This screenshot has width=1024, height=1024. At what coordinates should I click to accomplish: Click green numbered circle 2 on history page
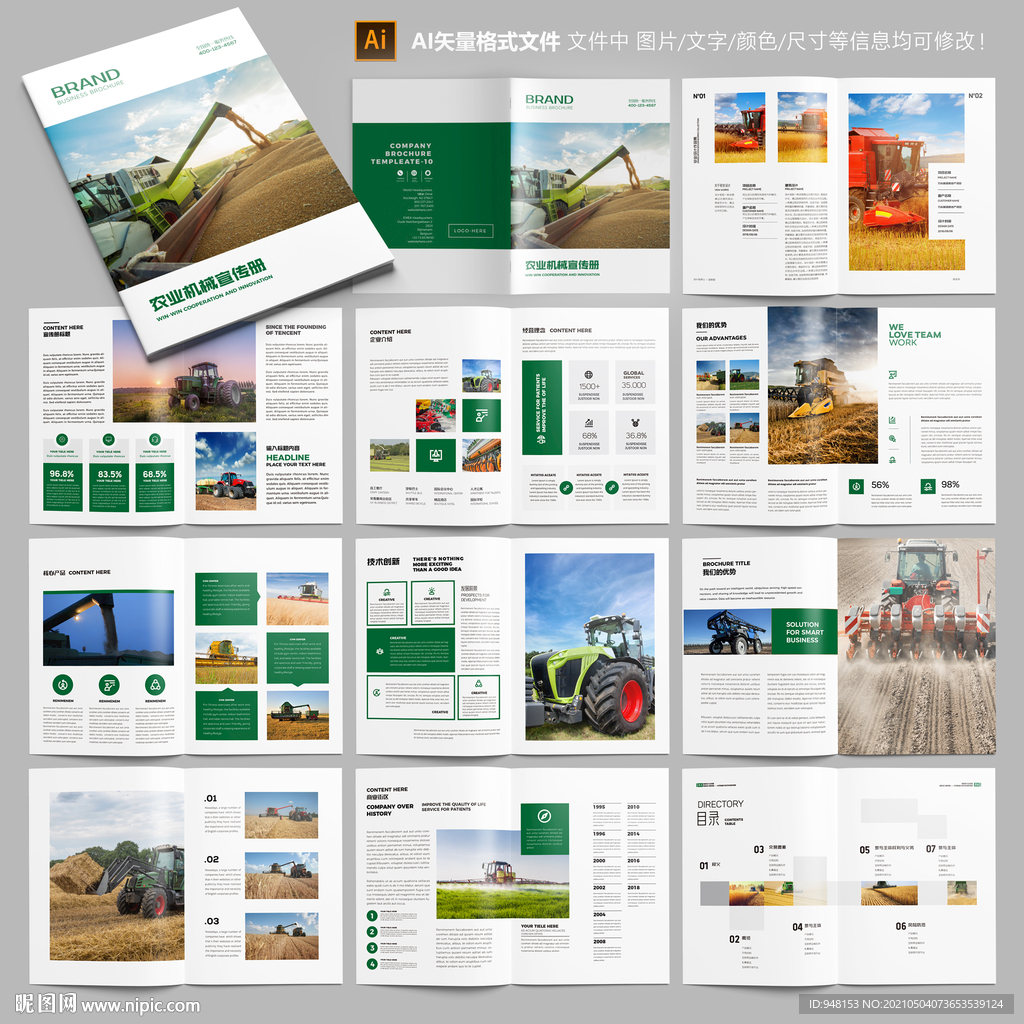click(x=372, y=932)
